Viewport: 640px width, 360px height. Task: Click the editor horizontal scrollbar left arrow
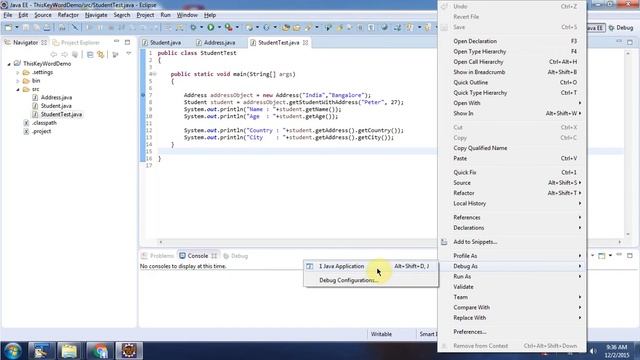(x=160, y=242)
